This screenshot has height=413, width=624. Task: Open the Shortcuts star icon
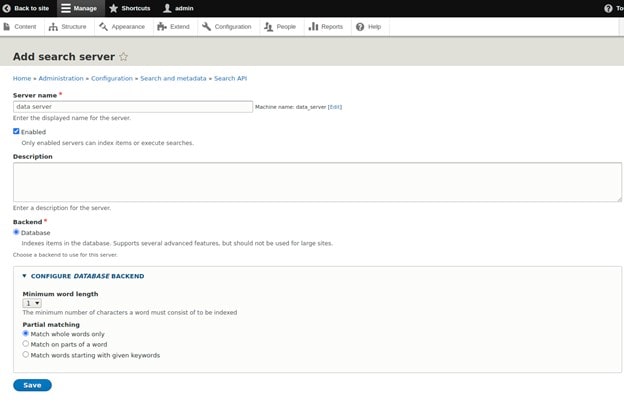pos(113,8)
